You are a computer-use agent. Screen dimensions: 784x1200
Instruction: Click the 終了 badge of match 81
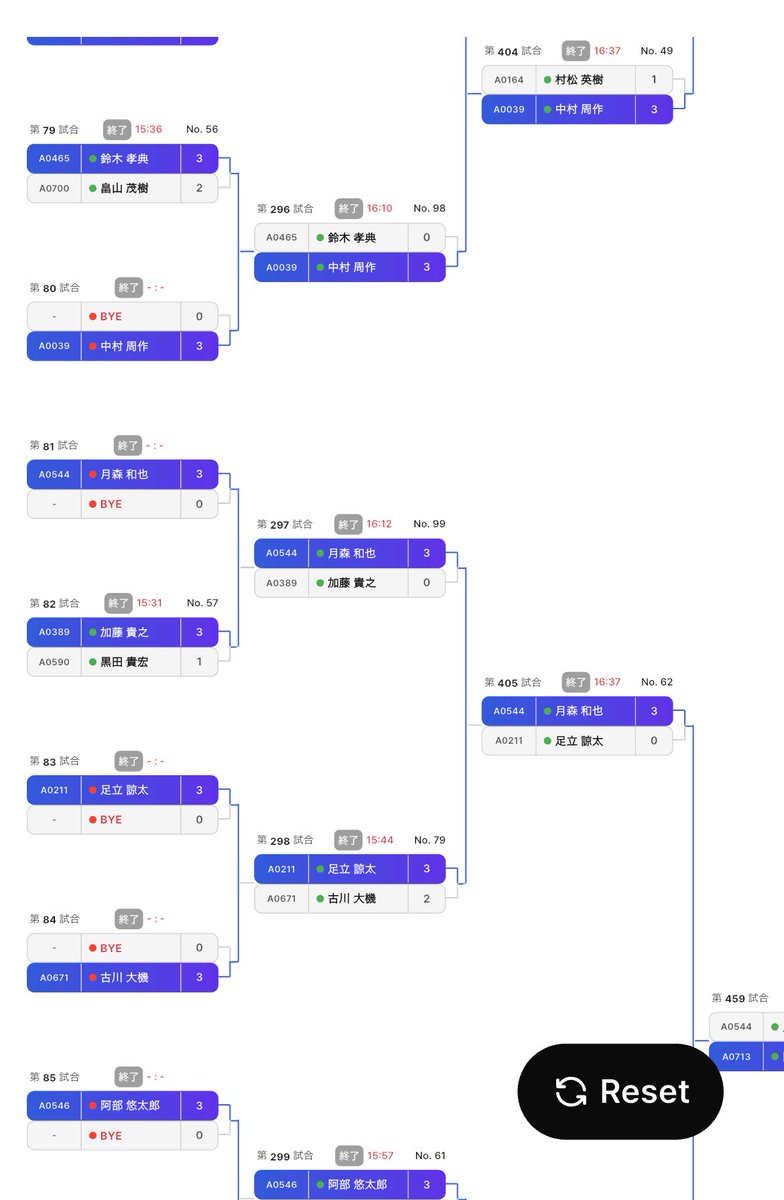(x=129, y=446)
